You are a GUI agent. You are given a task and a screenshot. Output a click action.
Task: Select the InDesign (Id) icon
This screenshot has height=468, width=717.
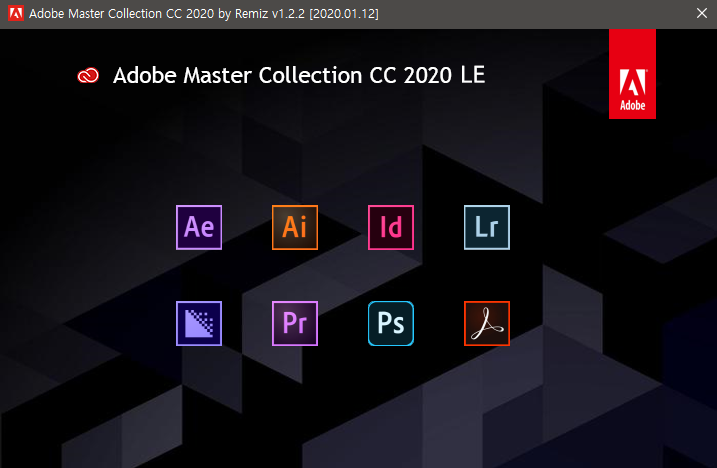pyautogui.click(x=391, y=227)
